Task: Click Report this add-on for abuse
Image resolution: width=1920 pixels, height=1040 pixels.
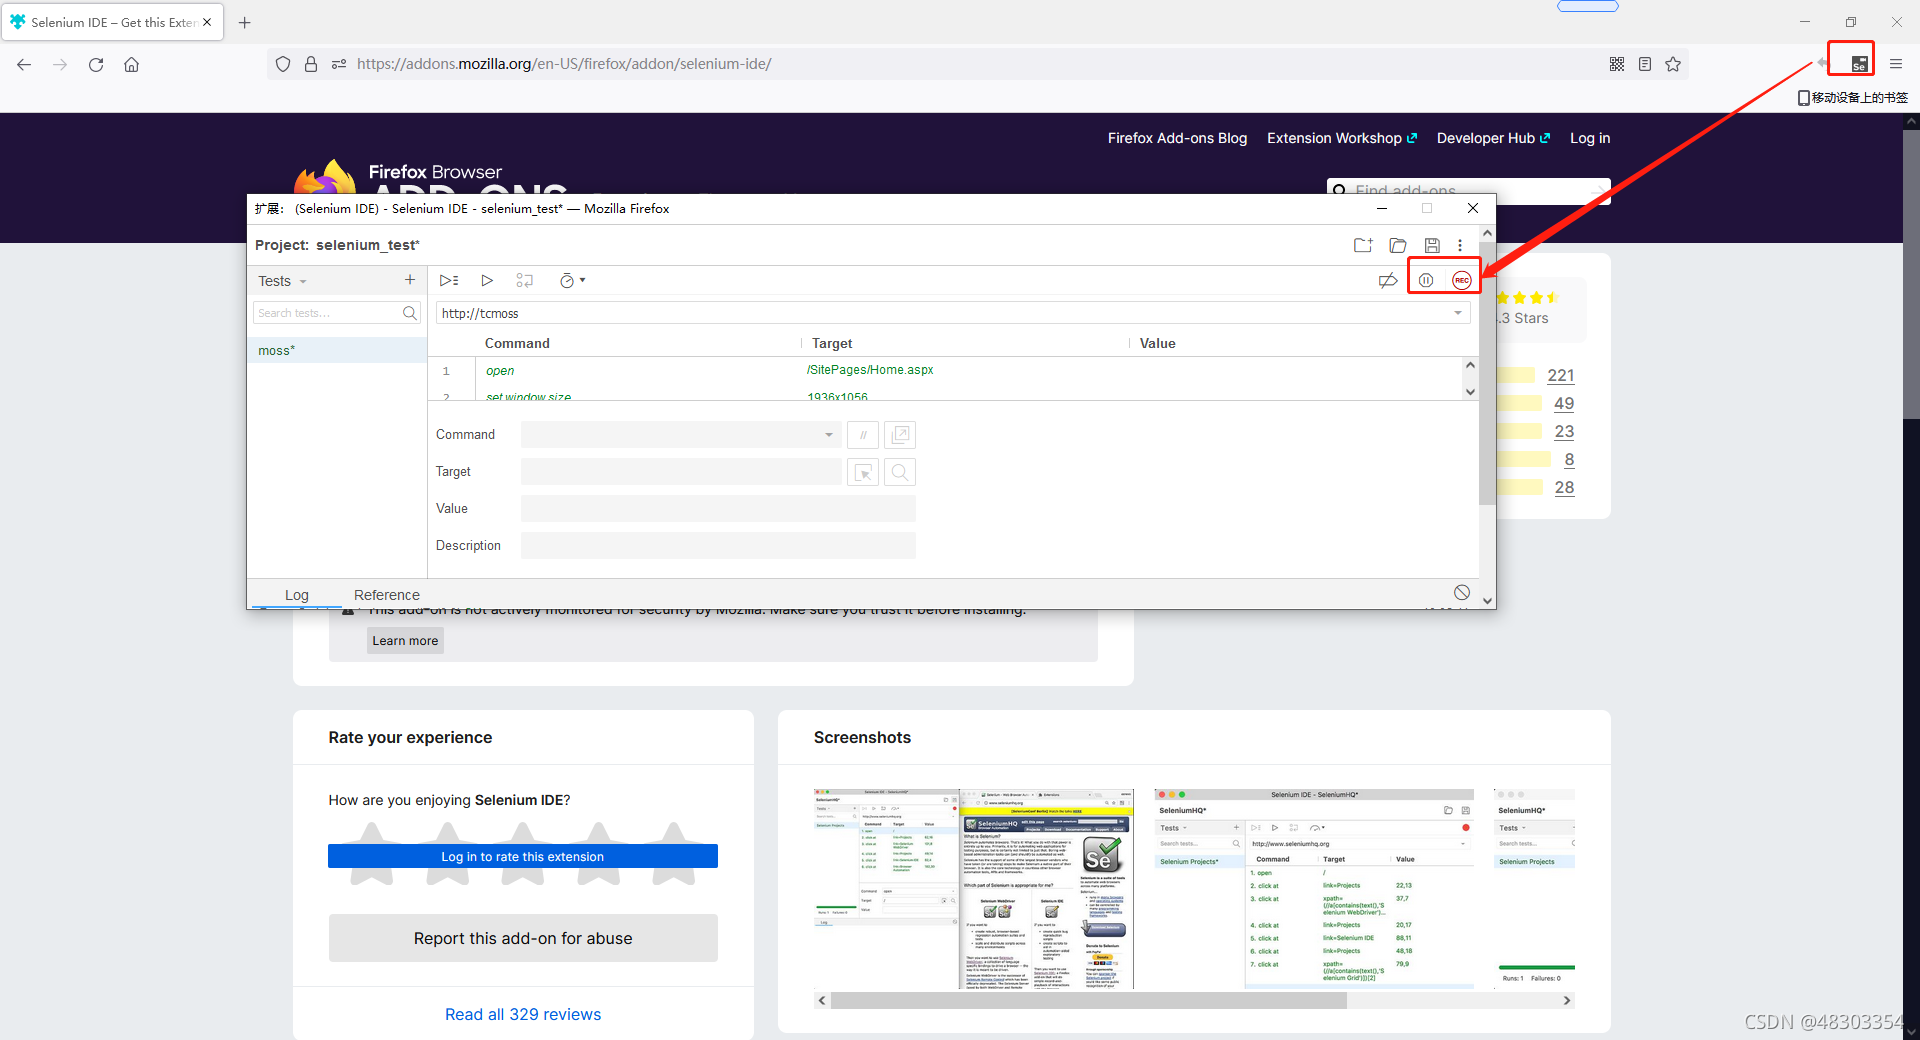Action: 523,938
